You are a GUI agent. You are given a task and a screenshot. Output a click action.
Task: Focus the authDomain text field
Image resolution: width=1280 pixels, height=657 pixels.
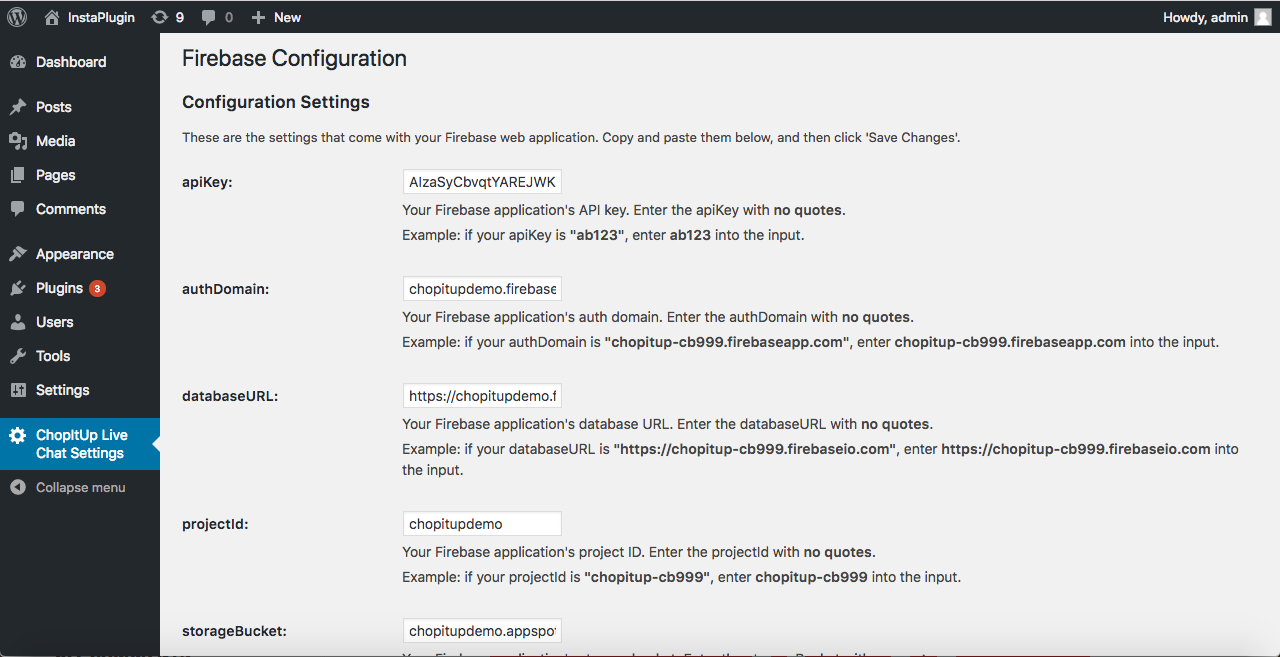pos(481,289)
